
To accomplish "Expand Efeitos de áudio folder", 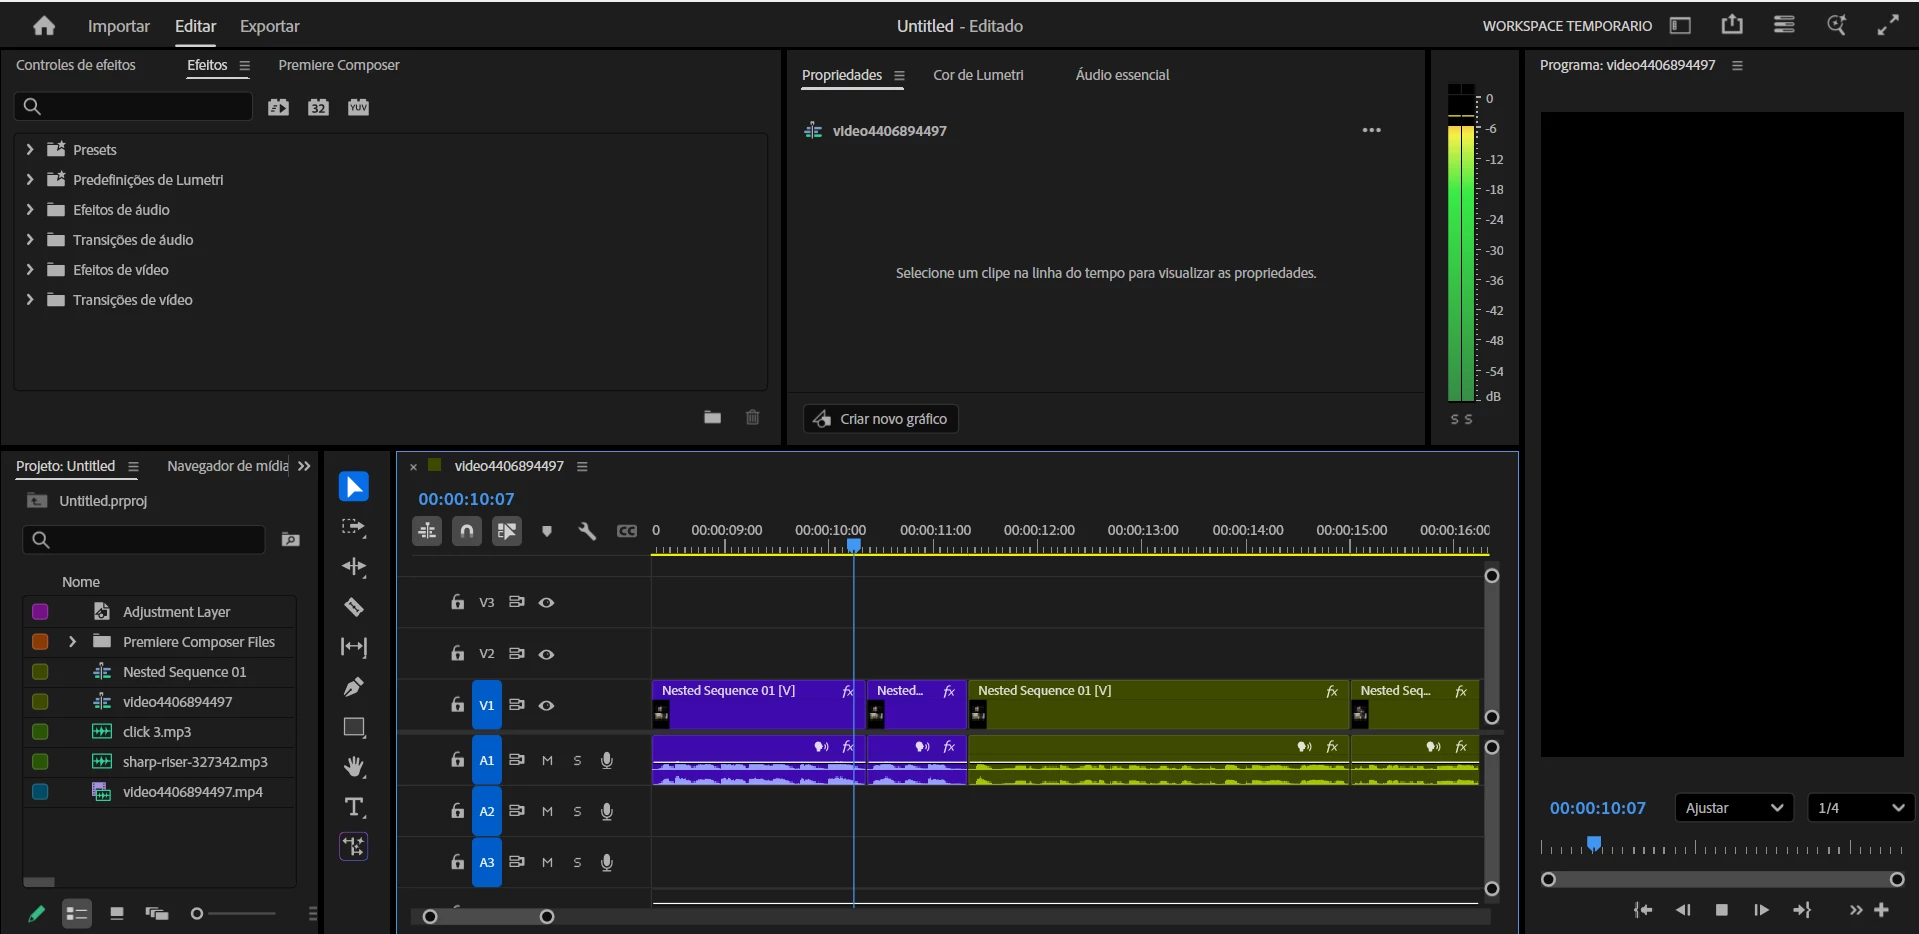I will click(30, 209).
